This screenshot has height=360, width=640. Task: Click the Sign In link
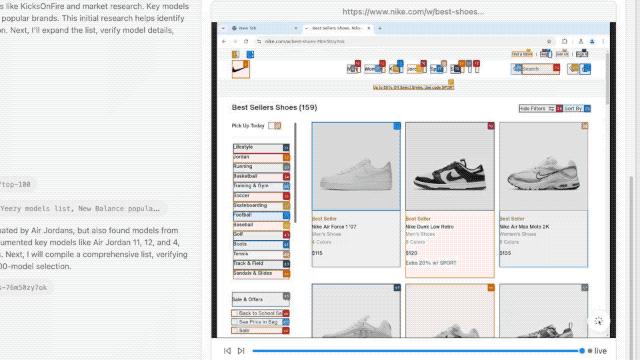coord(582,53)
